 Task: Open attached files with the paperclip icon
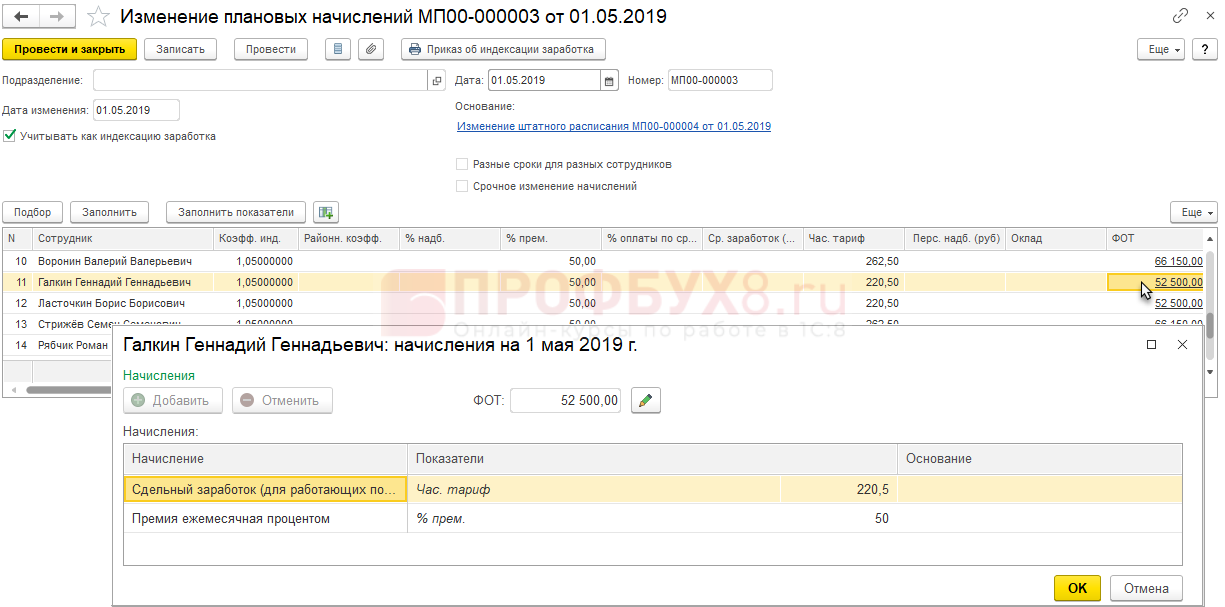371,49
